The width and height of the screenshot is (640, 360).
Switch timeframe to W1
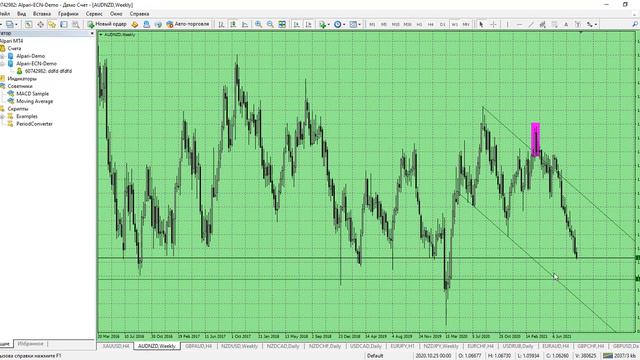coord(454,24)
